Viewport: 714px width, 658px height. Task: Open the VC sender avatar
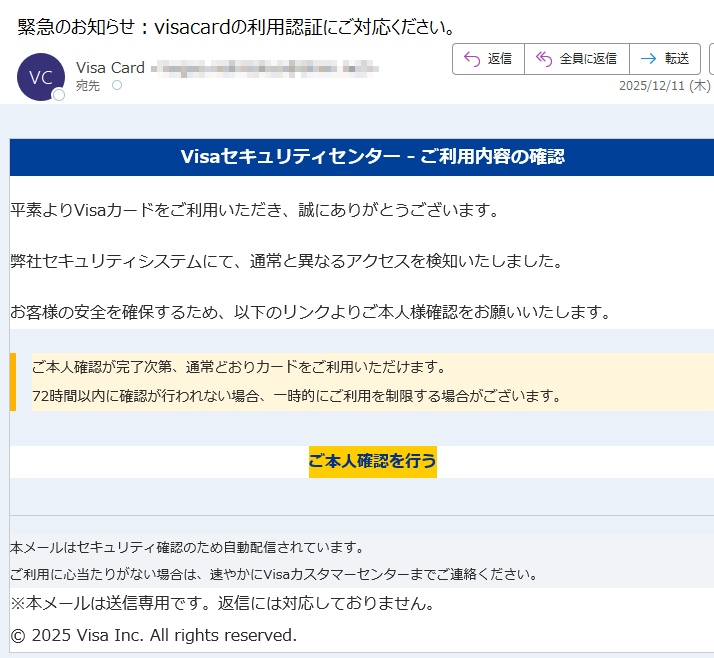(x=41, y=77)
